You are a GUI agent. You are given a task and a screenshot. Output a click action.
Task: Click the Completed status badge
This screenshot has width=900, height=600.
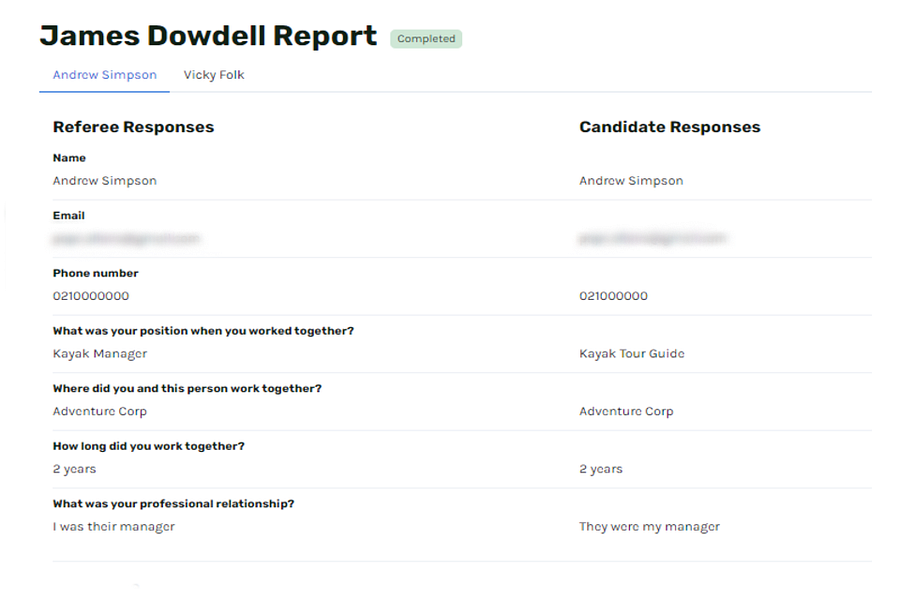[x=426, y=39]
